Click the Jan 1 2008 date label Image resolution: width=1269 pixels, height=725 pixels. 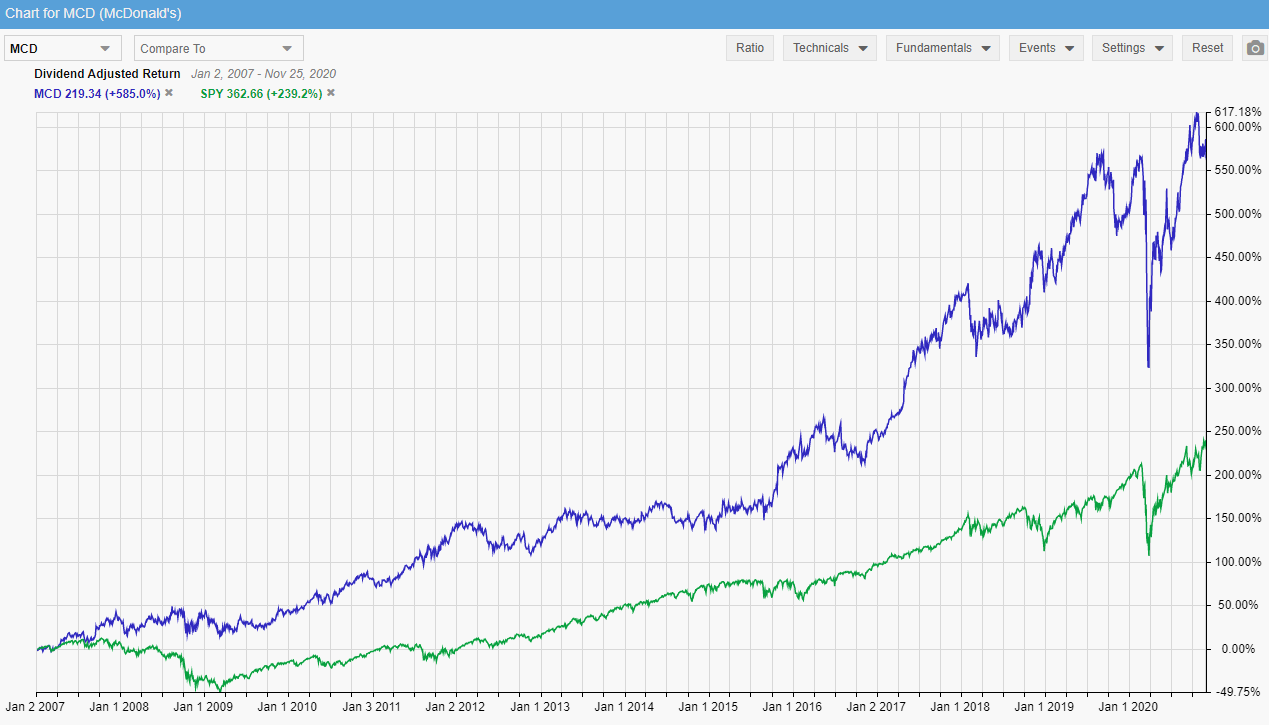coord(120,706)
